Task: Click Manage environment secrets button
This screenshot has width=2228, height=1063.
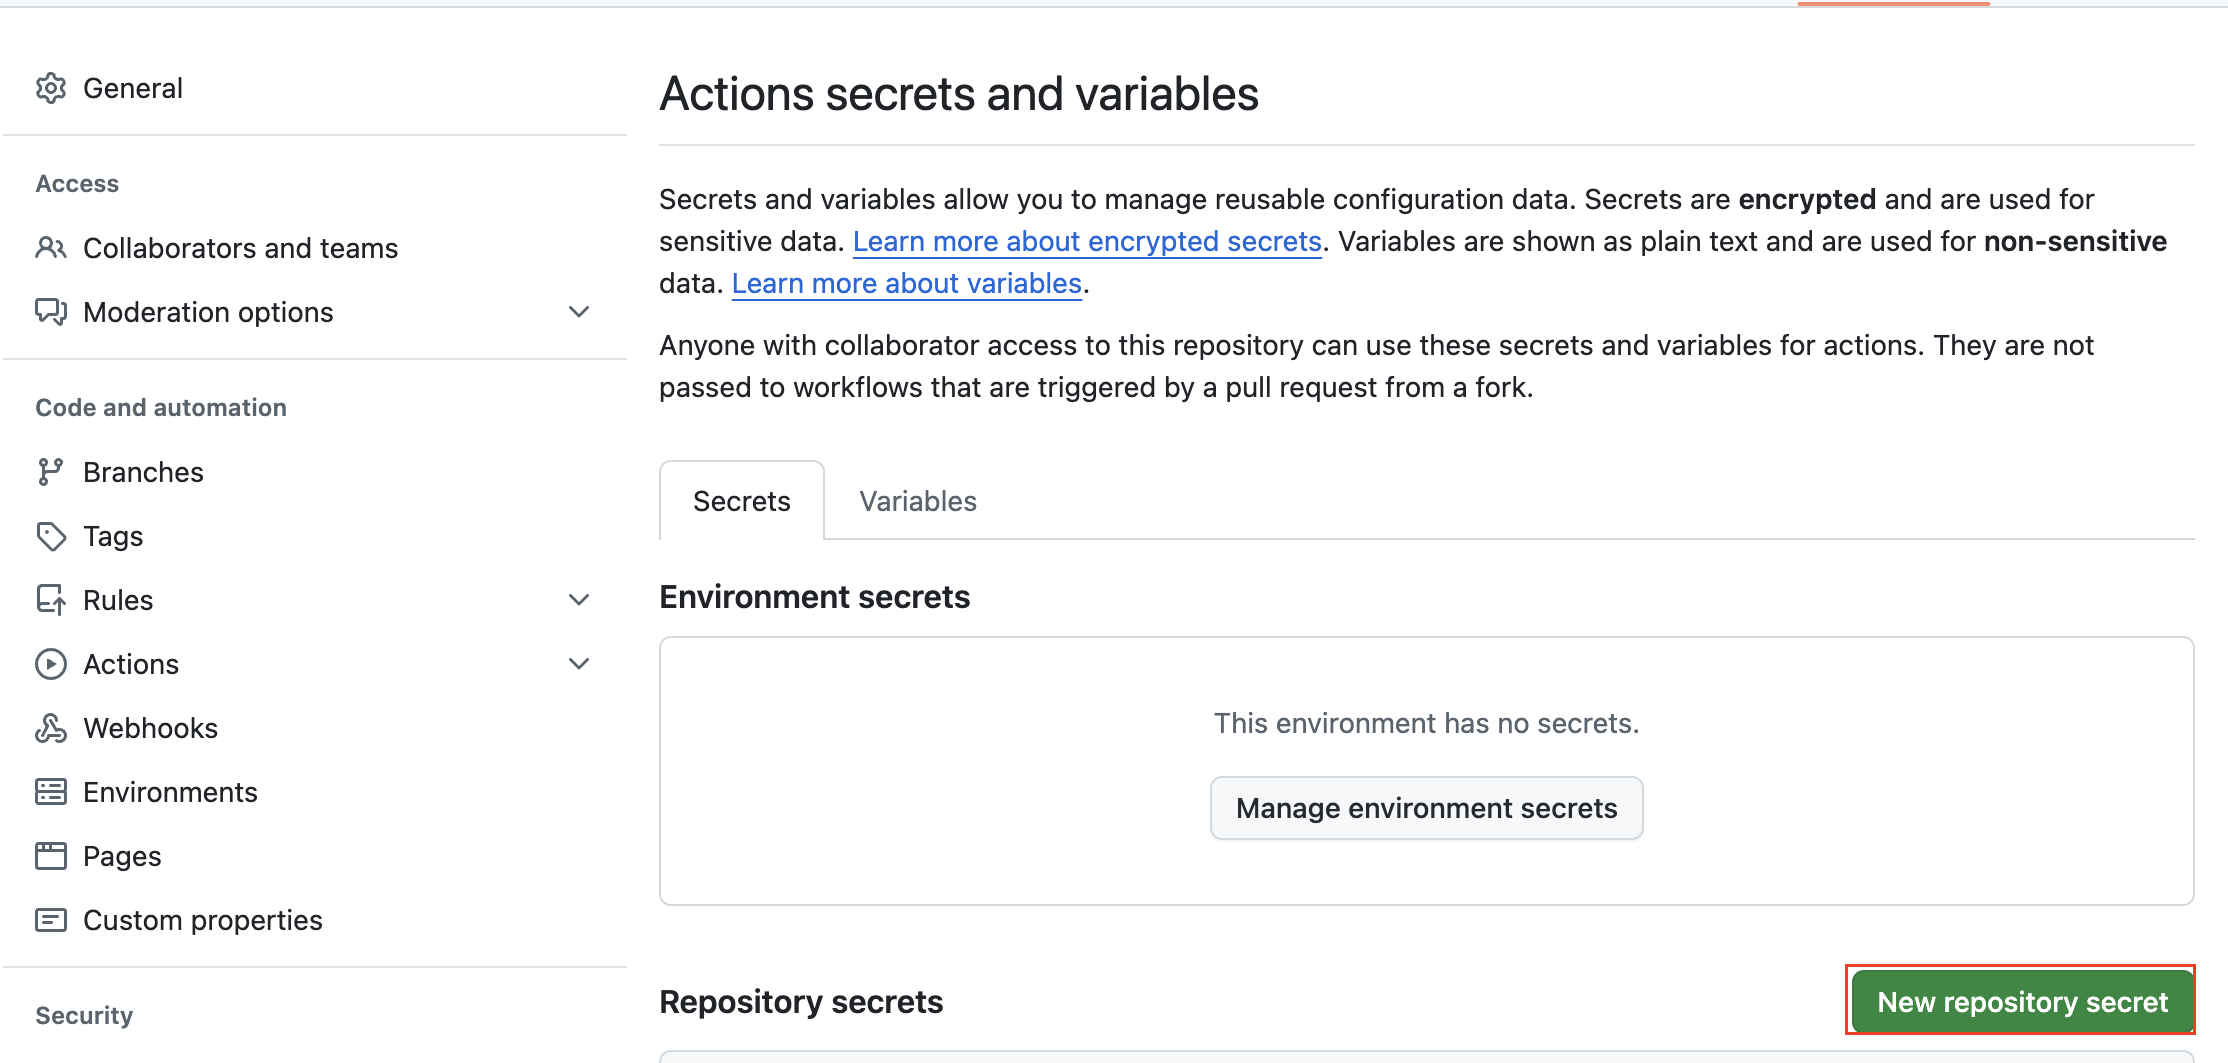Action: pyautogui.click(x=1426, y=808)
